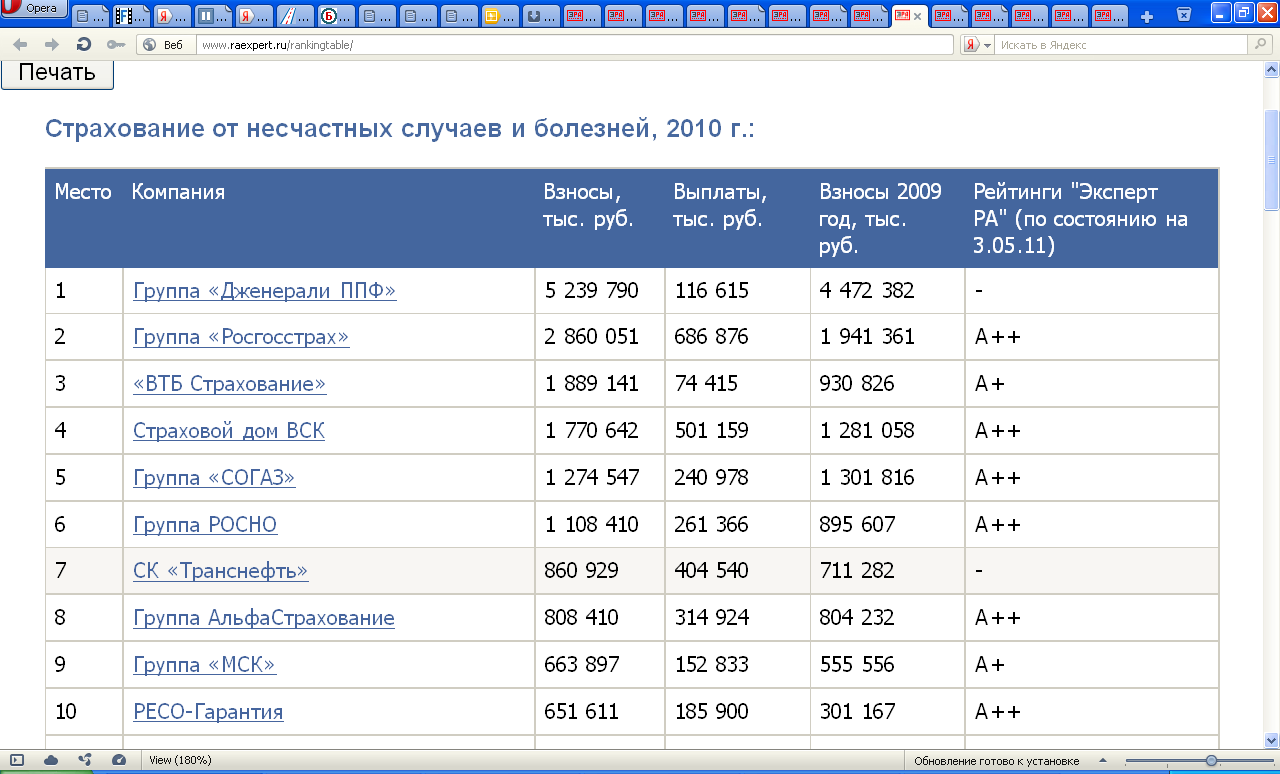Close the active tab with X
Screen dimensions: 1280x774
(918, 16)
